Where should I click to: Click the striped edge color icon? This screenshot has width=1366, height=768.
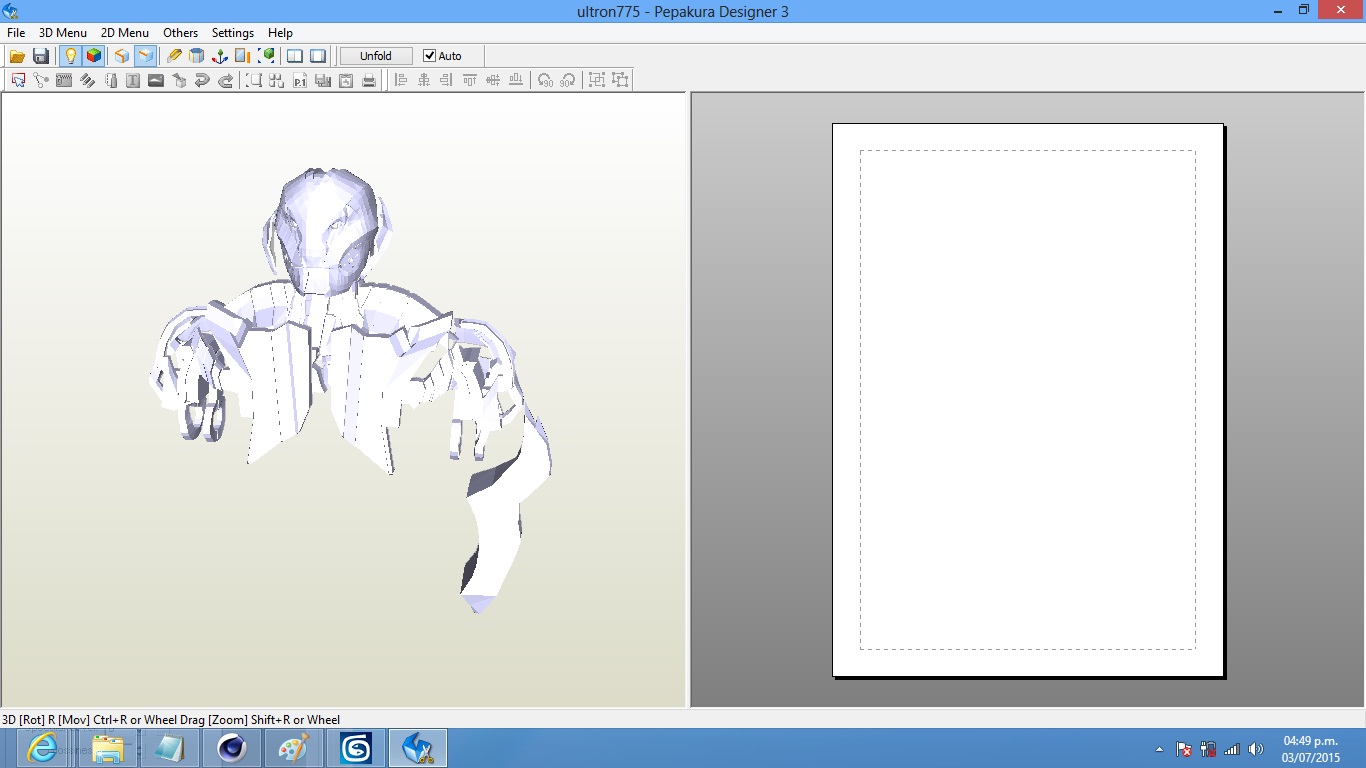[87, 80]
